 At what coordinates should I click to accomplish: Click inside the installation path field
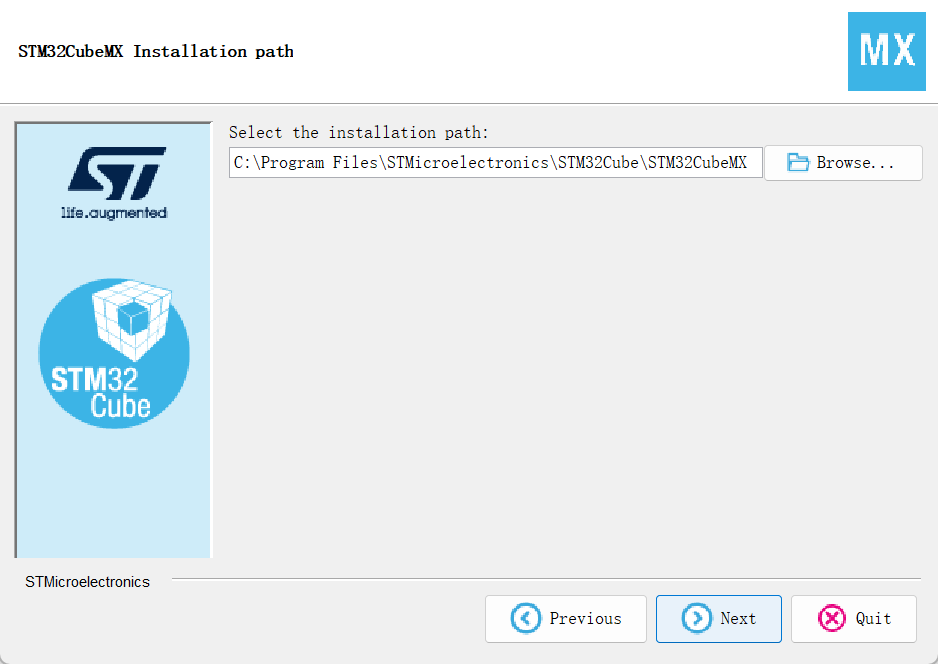(495, 163)
